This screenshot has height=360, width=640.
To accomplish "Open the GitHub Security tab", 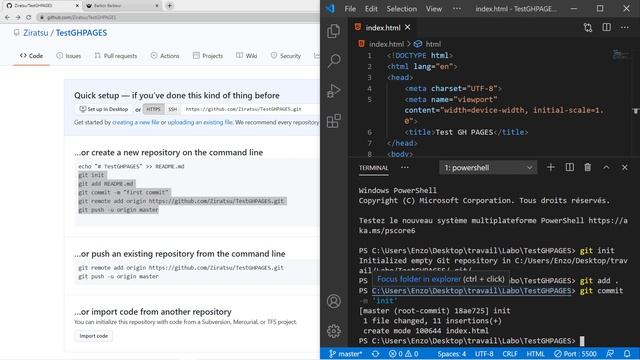I will [x=286, y=56].
